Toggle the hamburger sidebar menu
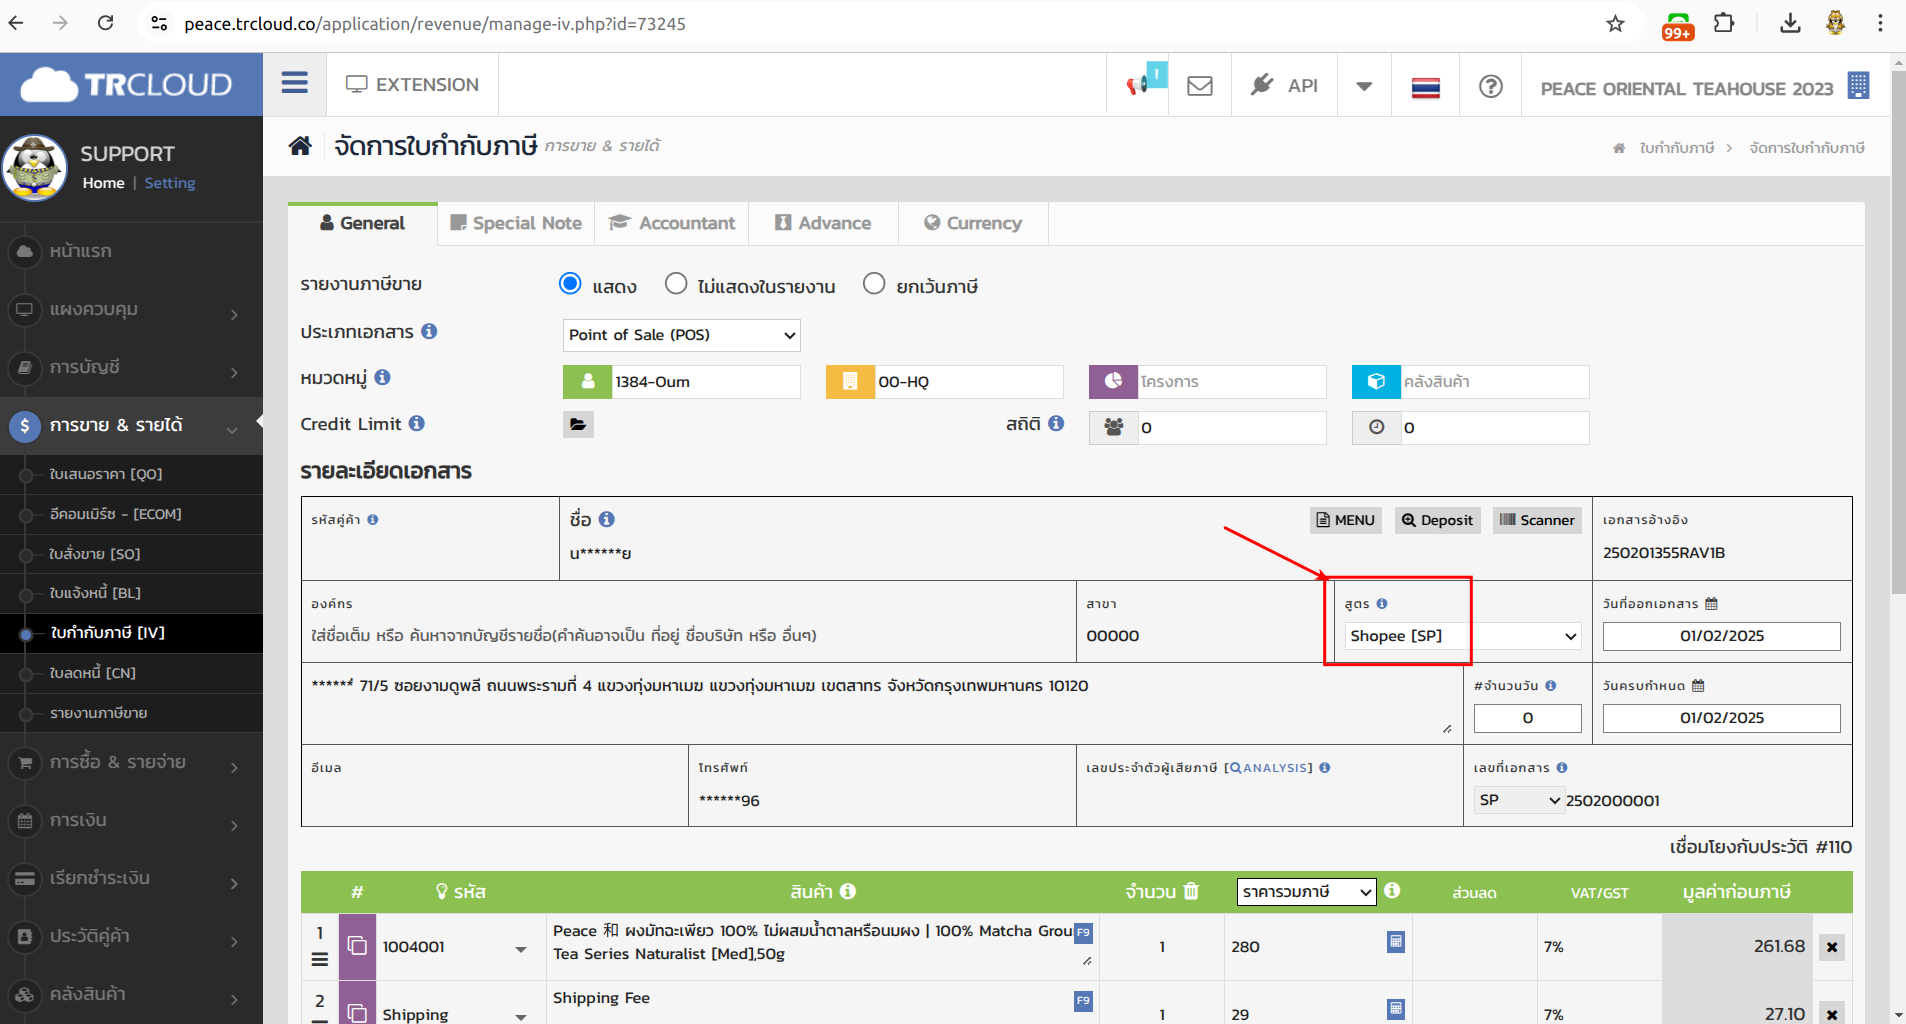Viewport: 1906px width, 1024px height. [294, 83]
